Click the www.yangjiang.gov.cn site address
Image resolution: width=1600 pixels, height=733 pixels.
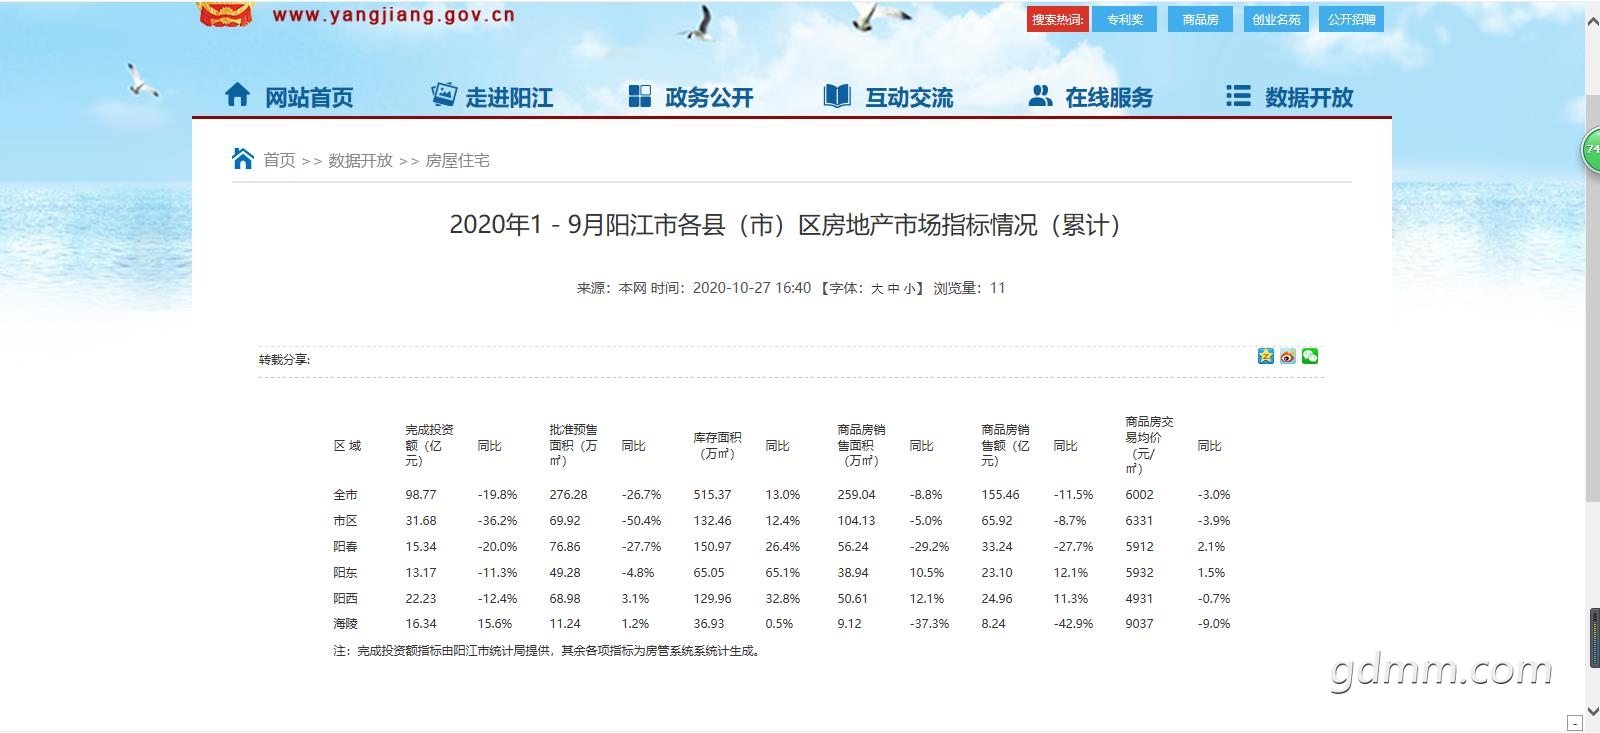(x=393, y=15)
